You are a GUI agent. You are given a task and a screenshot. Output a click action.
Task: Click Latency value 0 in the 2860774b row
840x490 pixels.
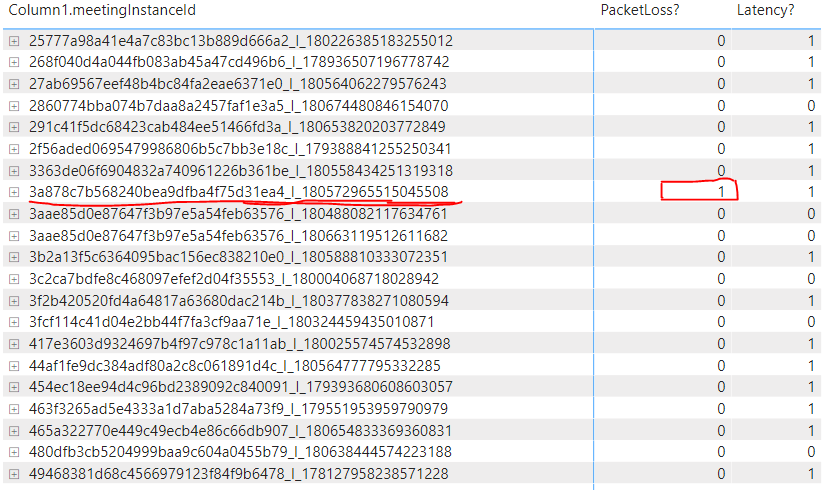[811, 106]
